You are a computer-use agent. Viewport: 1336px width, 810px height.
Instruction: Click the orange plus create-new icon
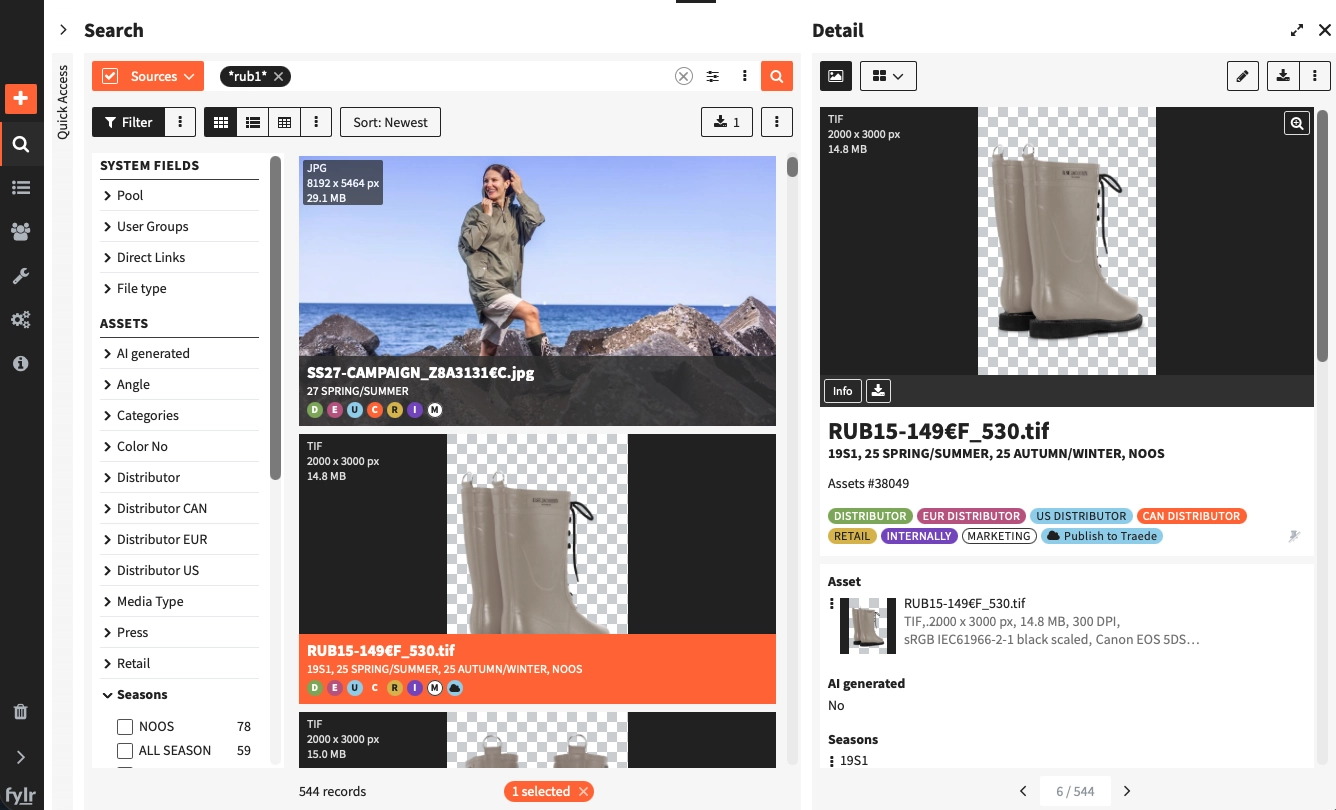coord(20,99)
